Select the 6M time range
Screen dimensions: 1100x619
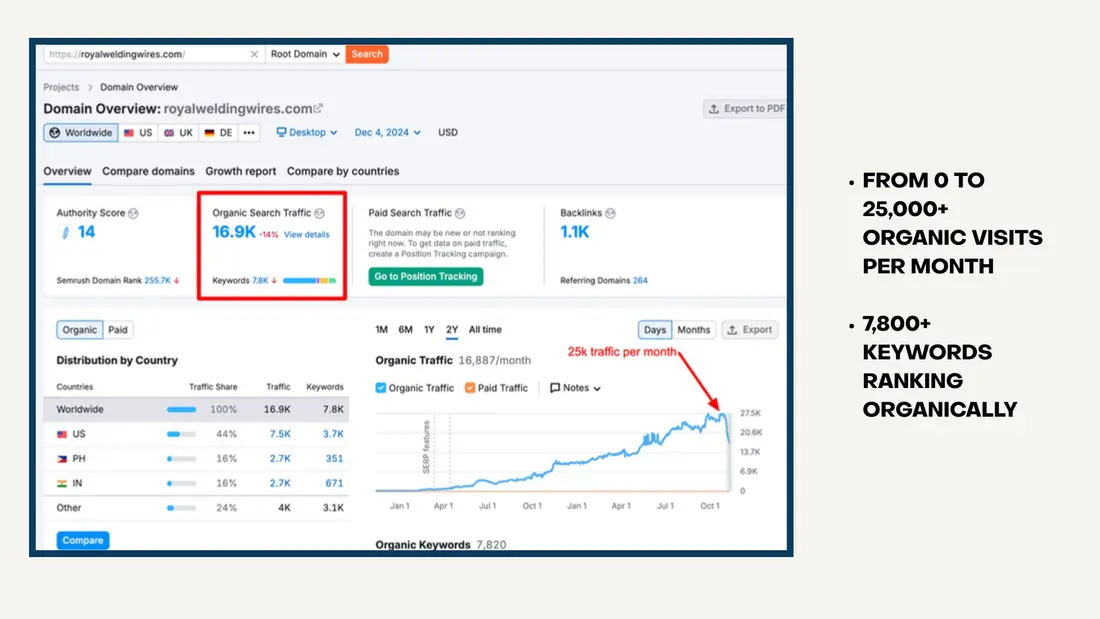click(405, 330)
